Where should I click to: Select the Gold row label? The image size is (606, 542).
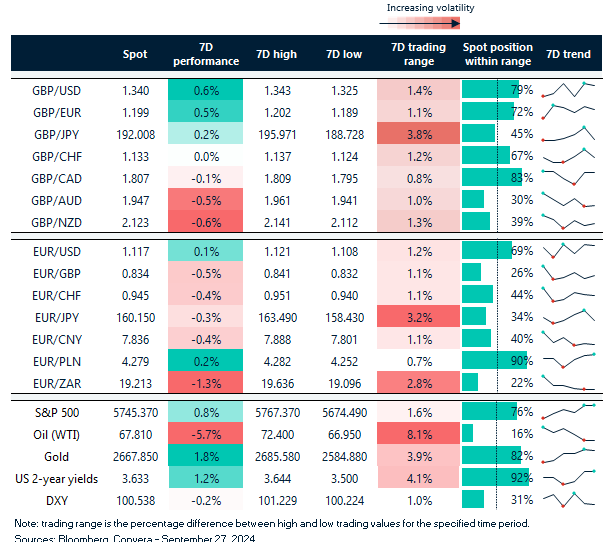click(56, 457)
